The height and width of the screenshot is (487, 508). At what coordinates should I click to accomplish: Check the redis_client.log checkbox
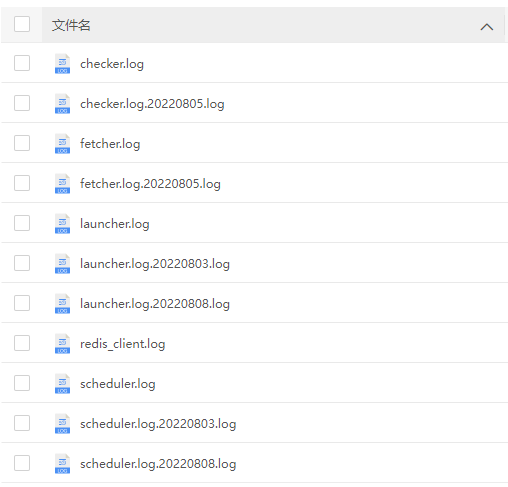[x=22, y=343]
